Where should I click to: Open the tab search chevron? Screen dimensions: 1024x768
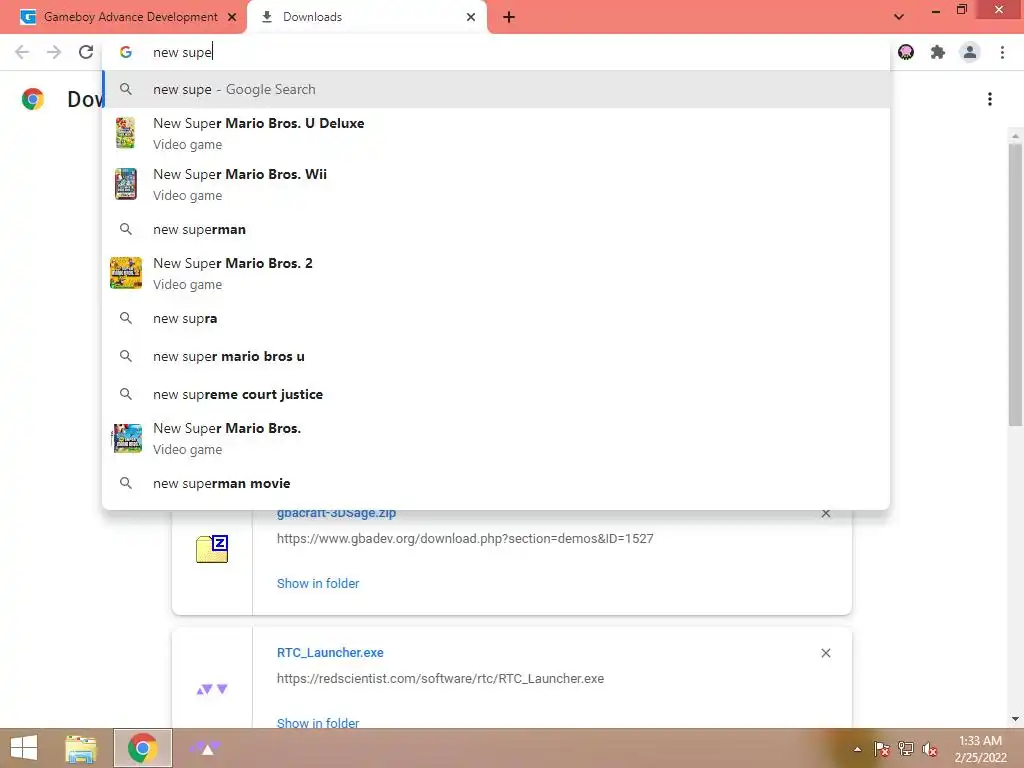tap(899, 17)
